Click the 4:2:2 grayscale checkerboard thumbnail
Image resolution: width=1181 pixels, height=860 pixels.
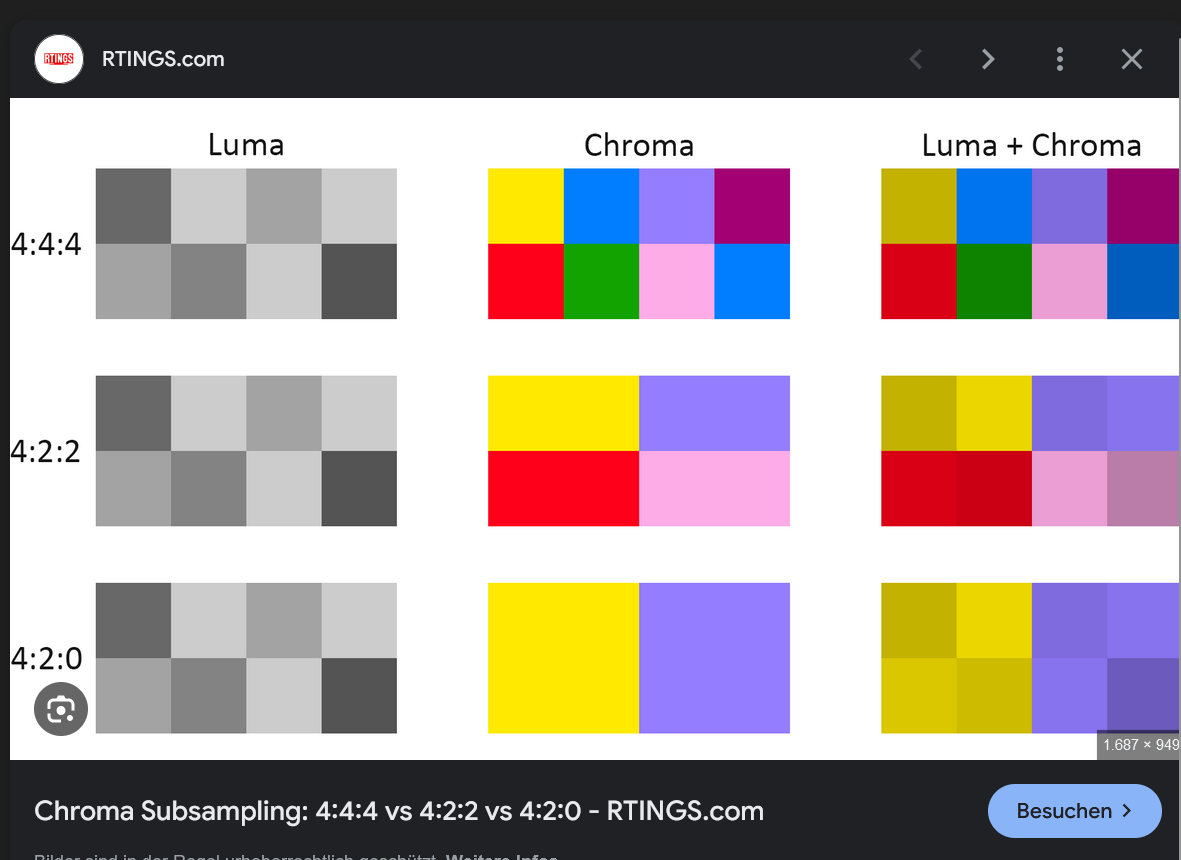click(x=245, y=451)
